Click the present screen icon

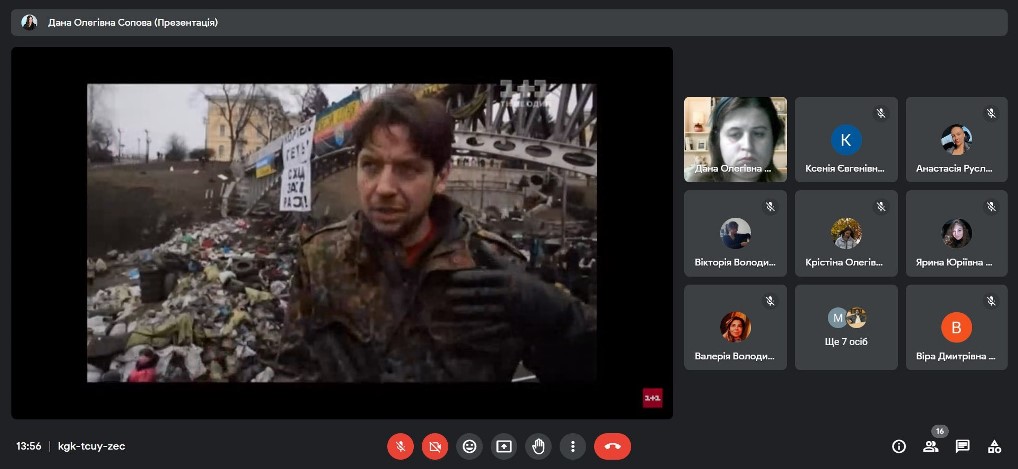pyautogui.click(x=503, y=446)
